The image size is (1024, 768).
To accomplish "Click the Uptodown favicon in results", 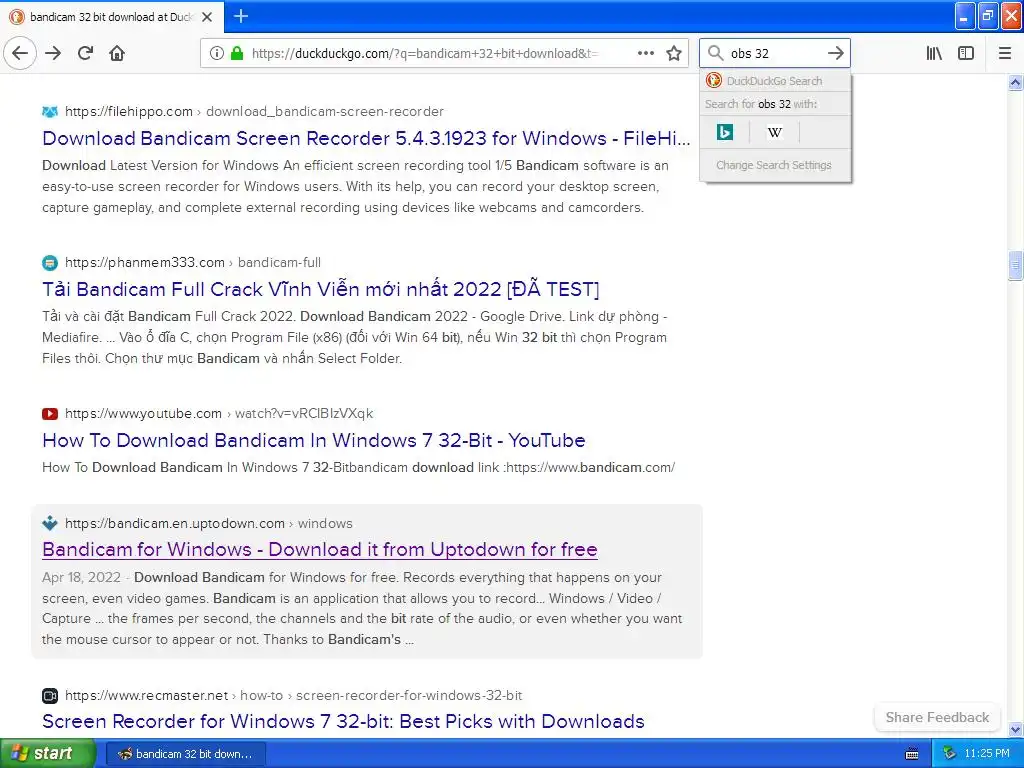I will click(x=50, y=523).
